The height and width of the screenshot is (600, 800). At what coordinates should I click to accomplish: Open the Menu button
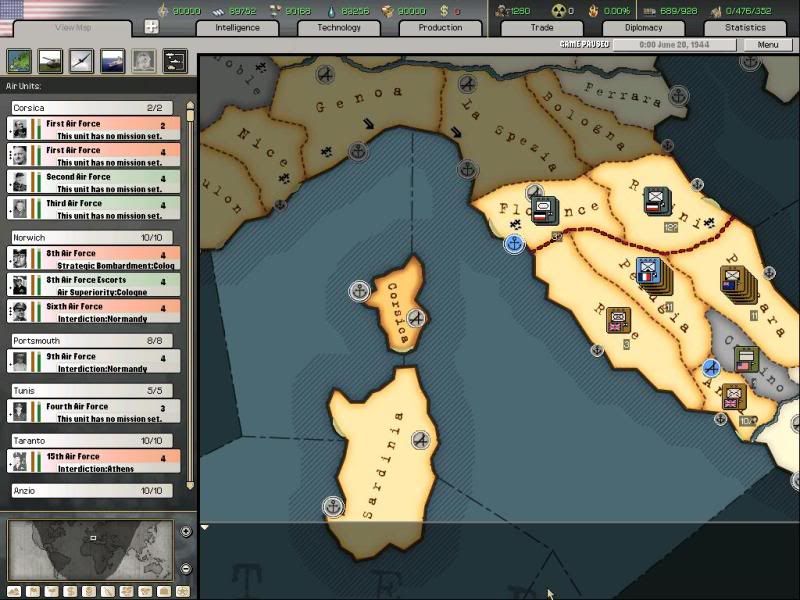[768, 45]
